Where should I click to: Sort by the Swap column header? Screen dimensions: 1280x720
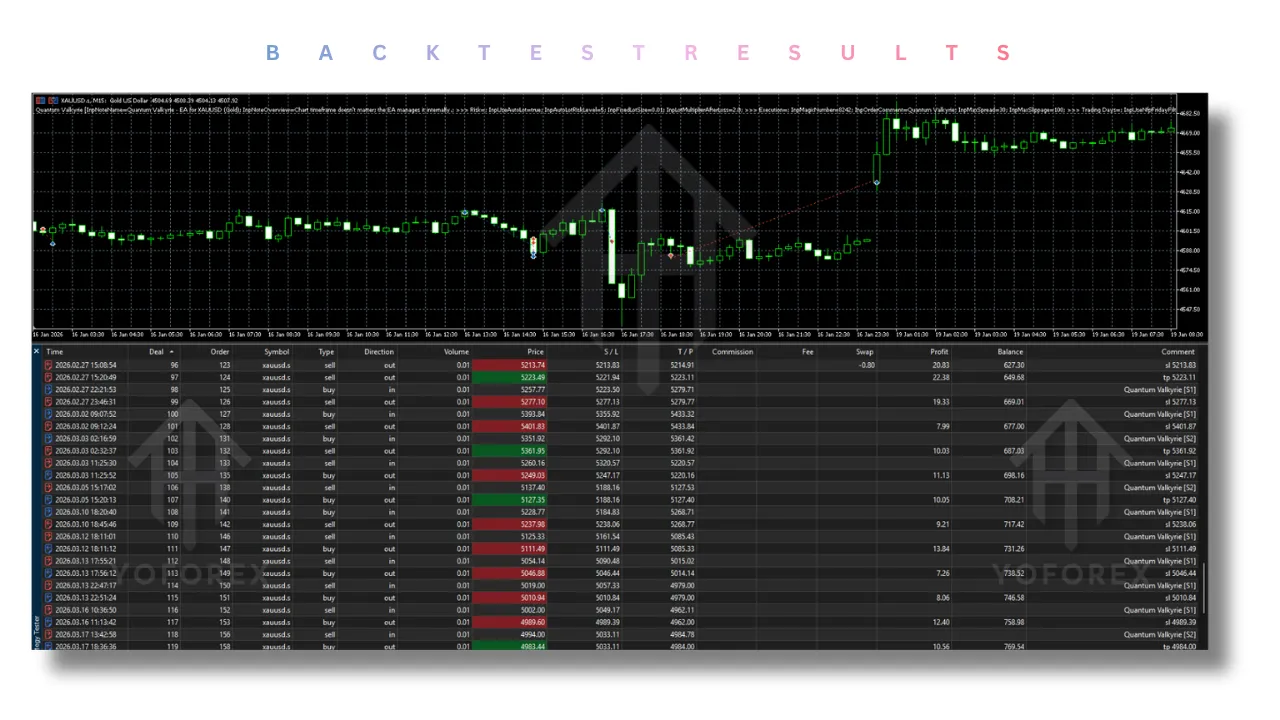864,352
